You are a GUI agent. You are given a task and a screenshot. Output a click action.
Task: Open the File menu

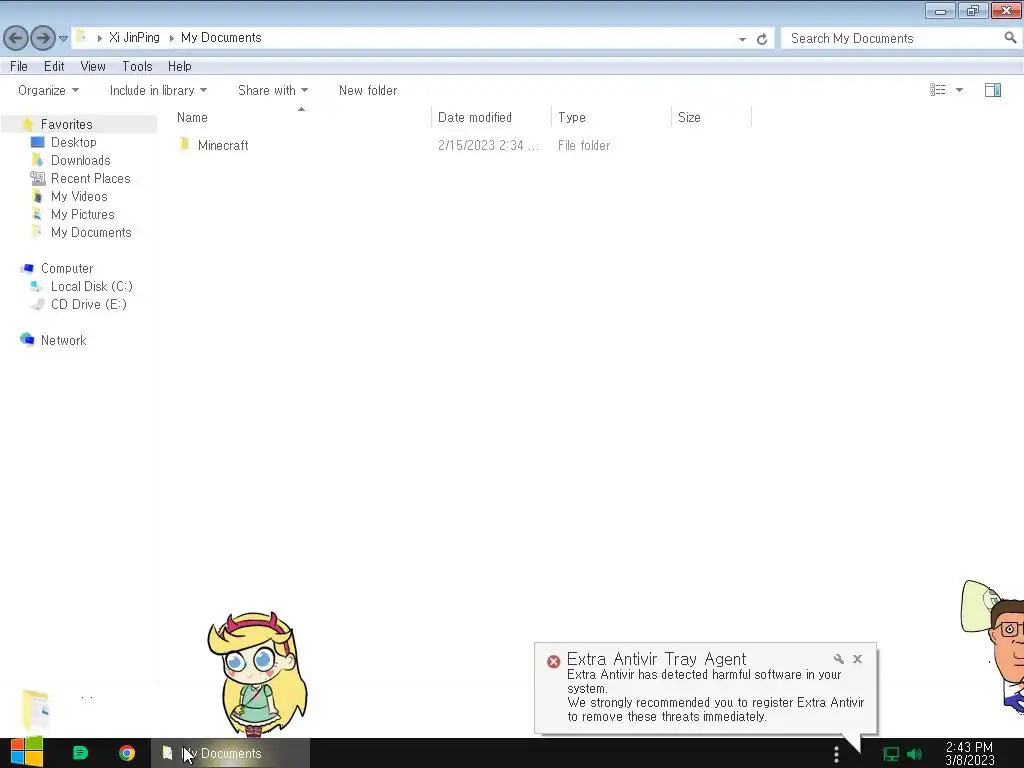coord(19,66)
